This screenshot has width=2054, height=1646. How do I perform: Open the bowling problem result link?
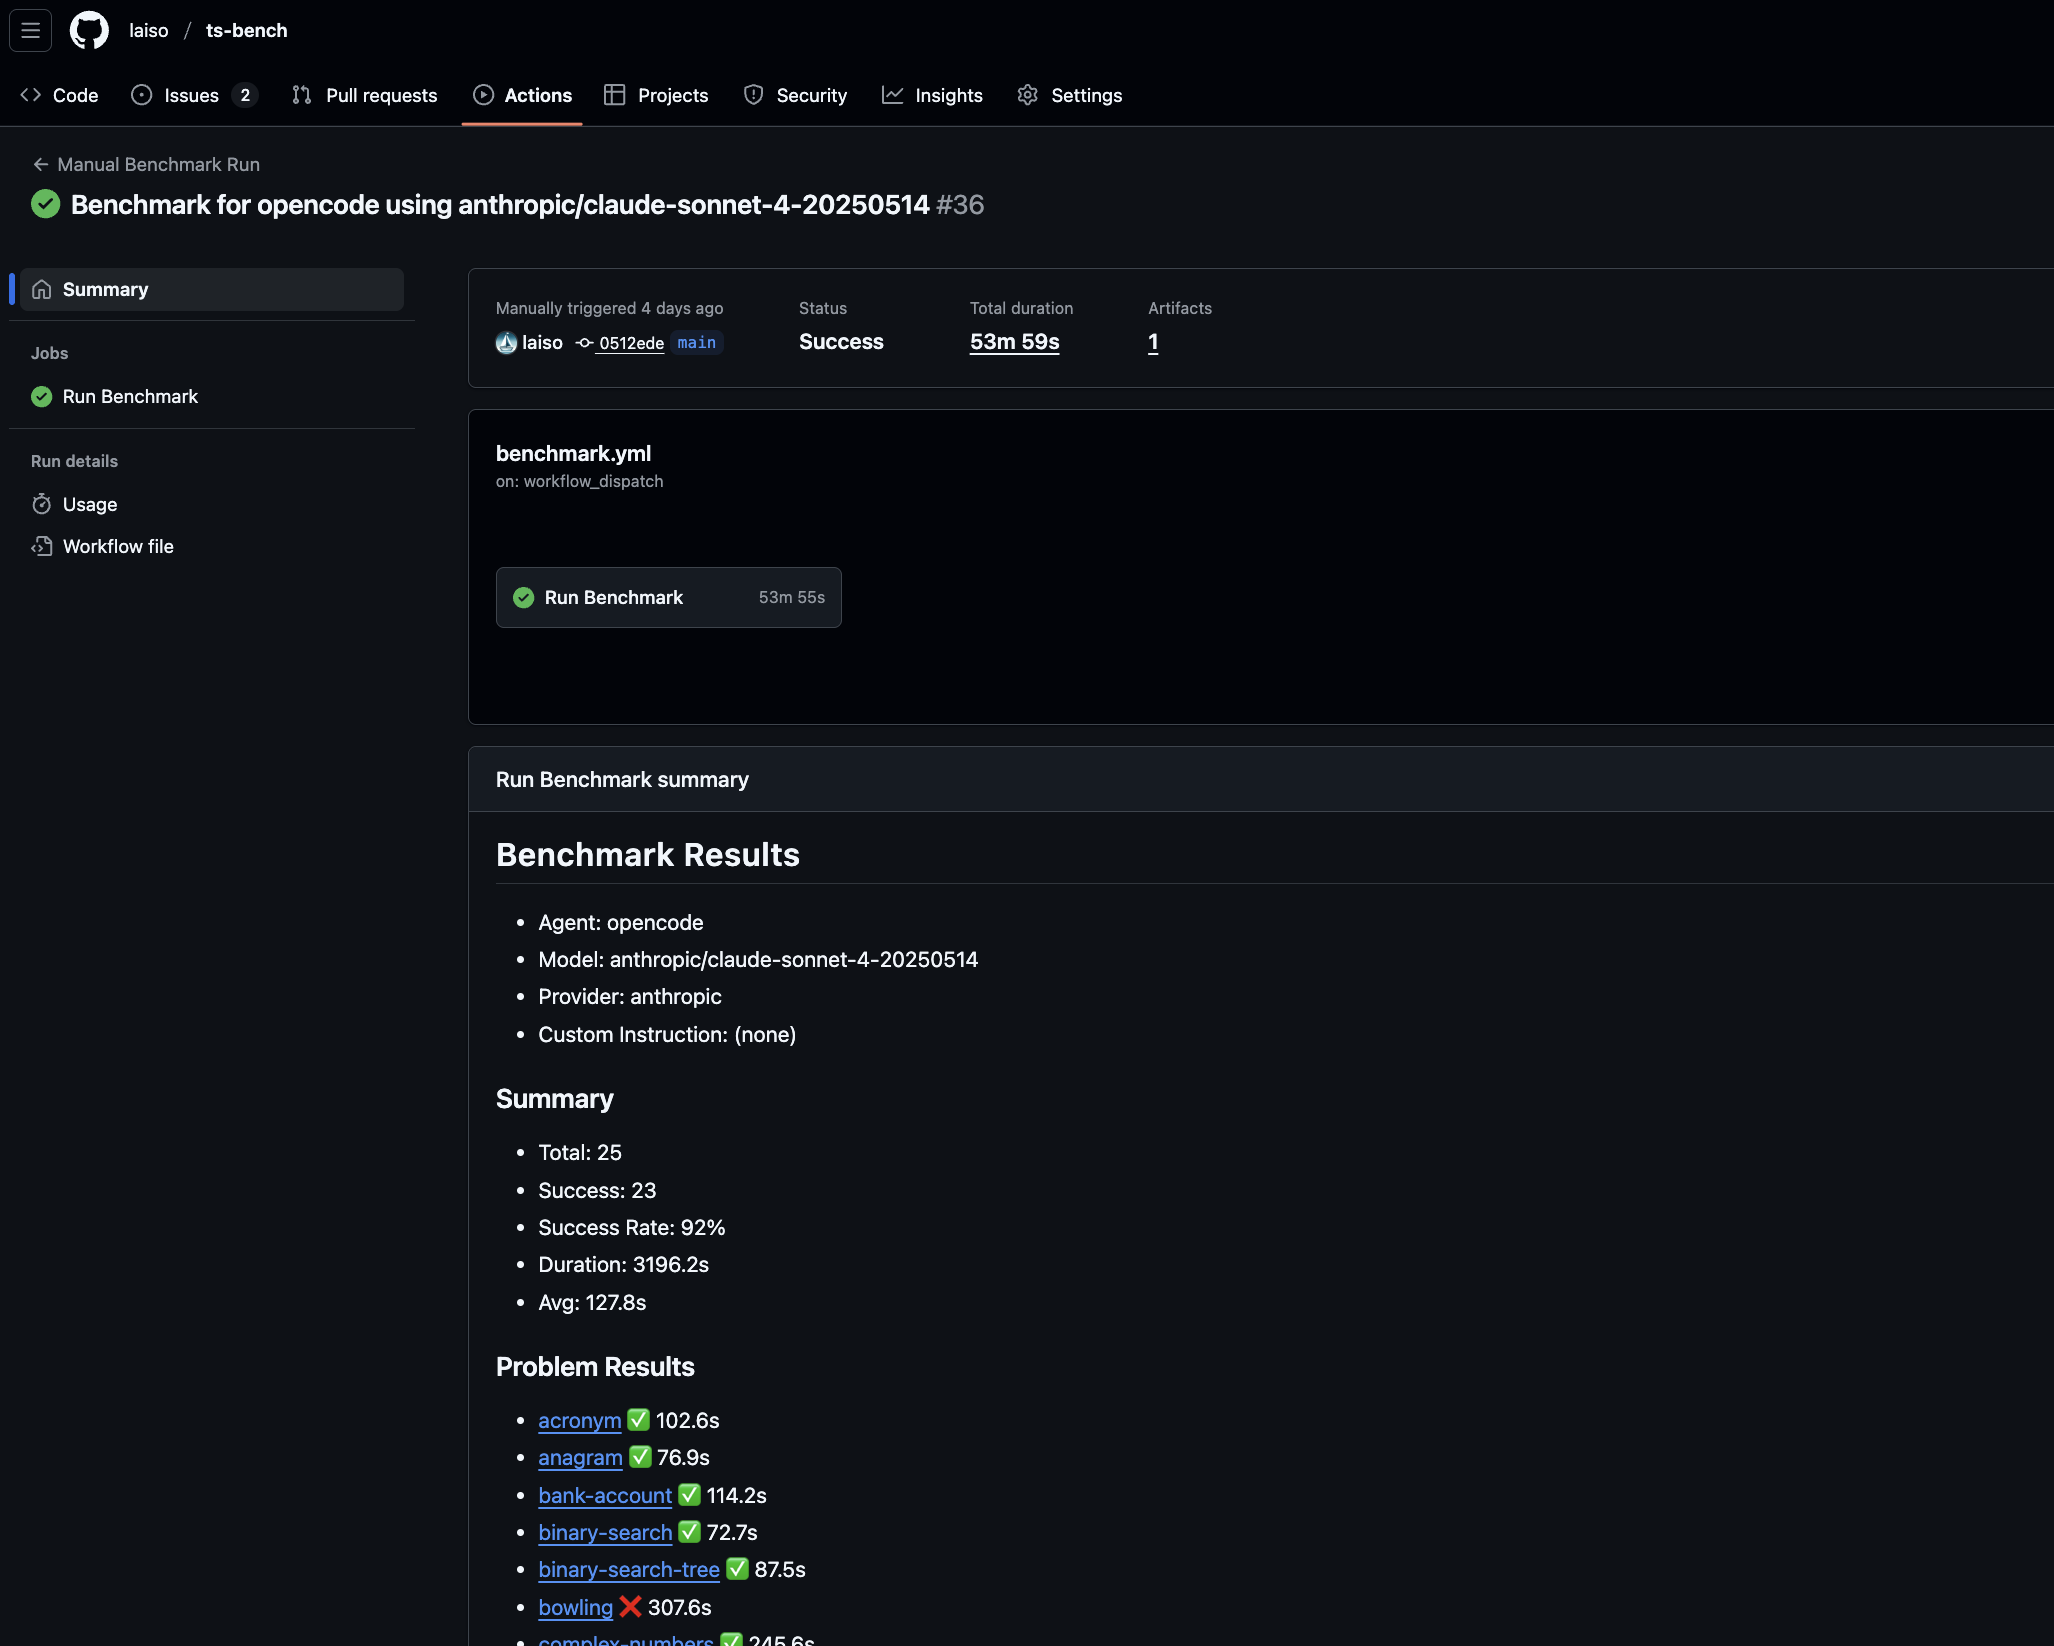575,1607
